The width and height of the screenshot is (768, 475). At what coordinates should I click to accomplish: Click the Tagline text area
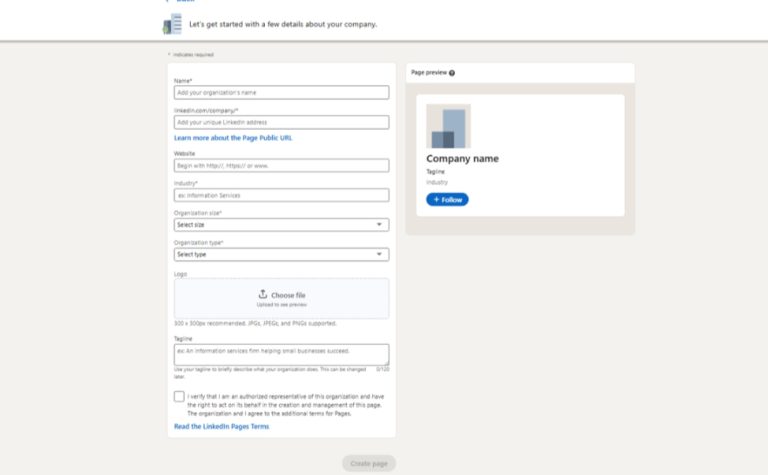point(279,354)
